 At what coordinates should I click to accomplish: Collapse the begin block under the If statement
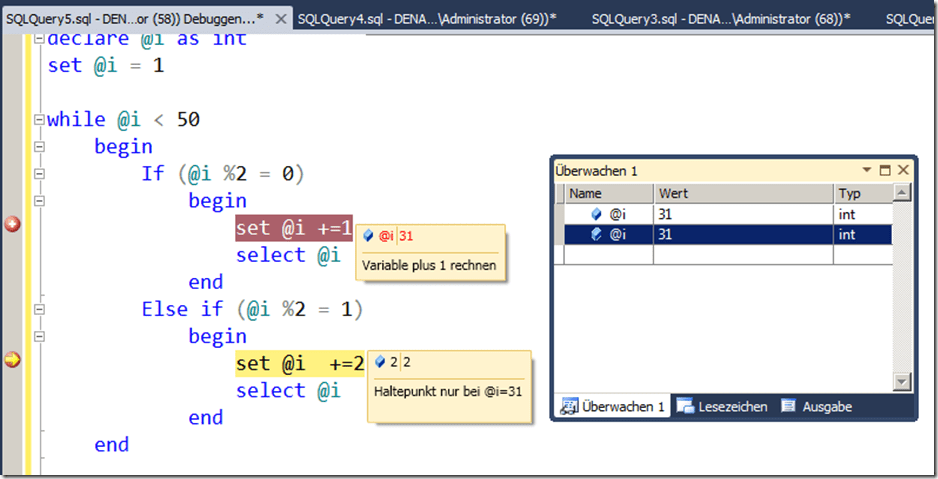click(x=39, y=201)
